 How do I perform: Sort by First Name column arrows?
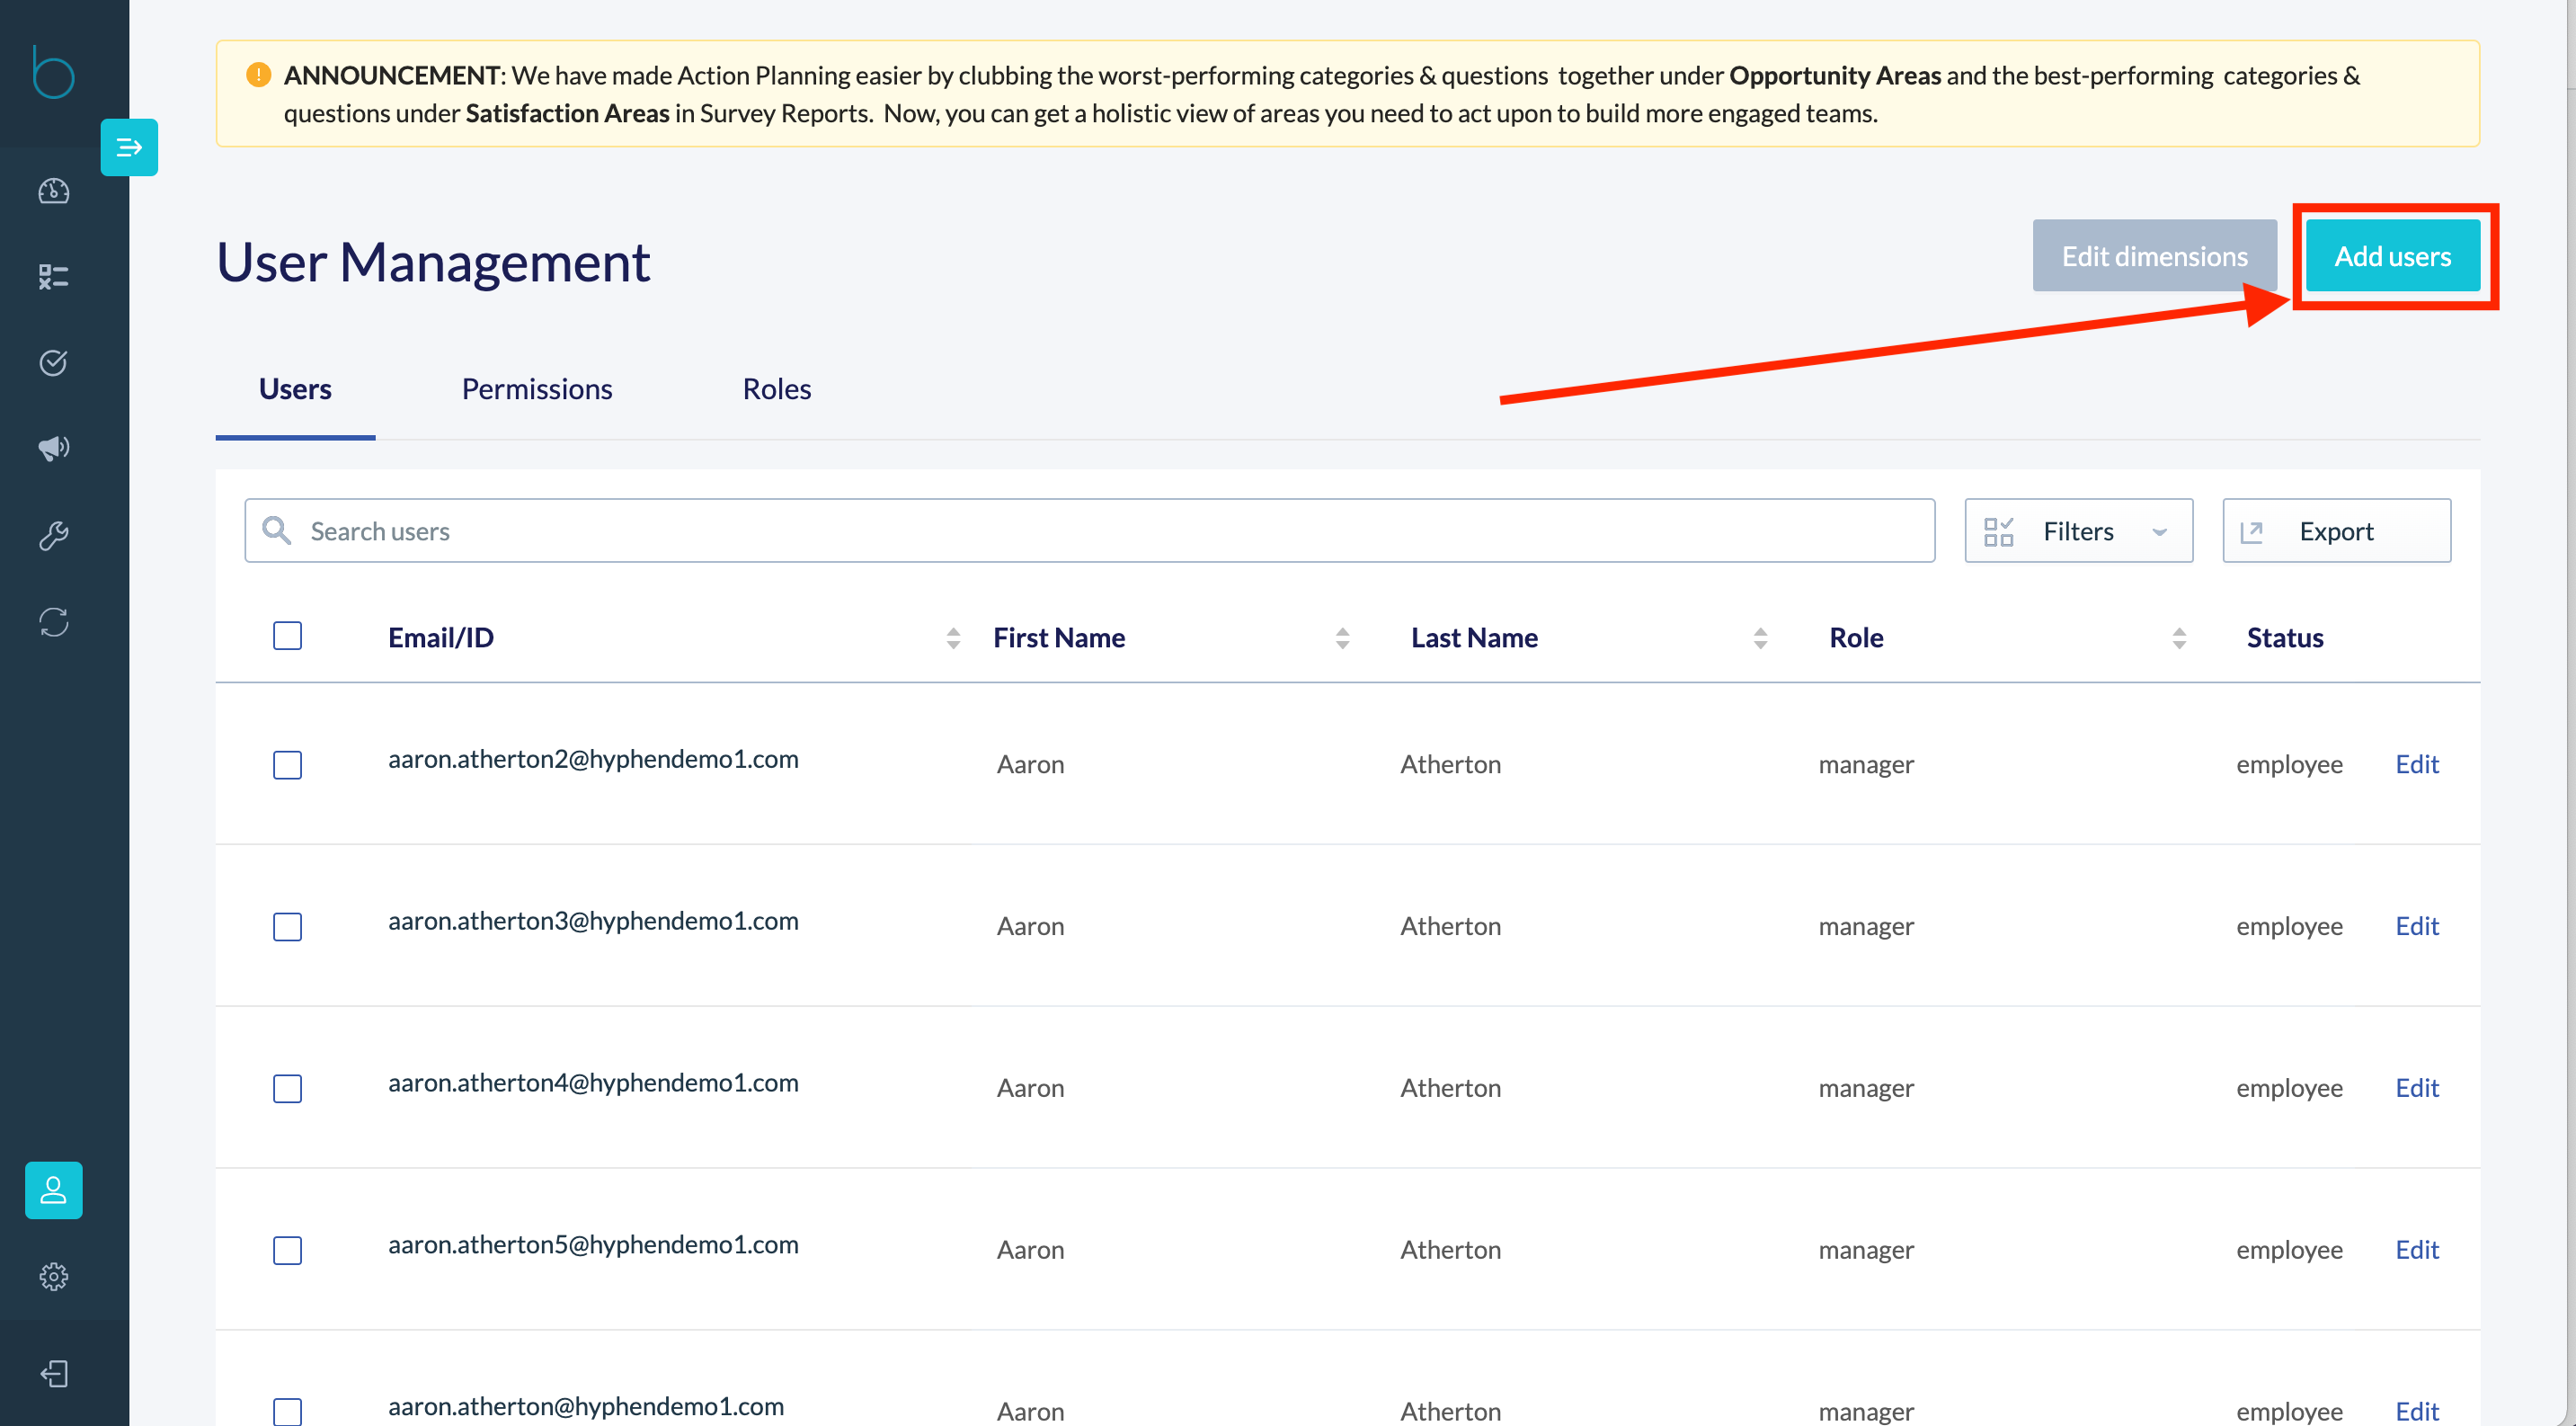point(1342,638)
